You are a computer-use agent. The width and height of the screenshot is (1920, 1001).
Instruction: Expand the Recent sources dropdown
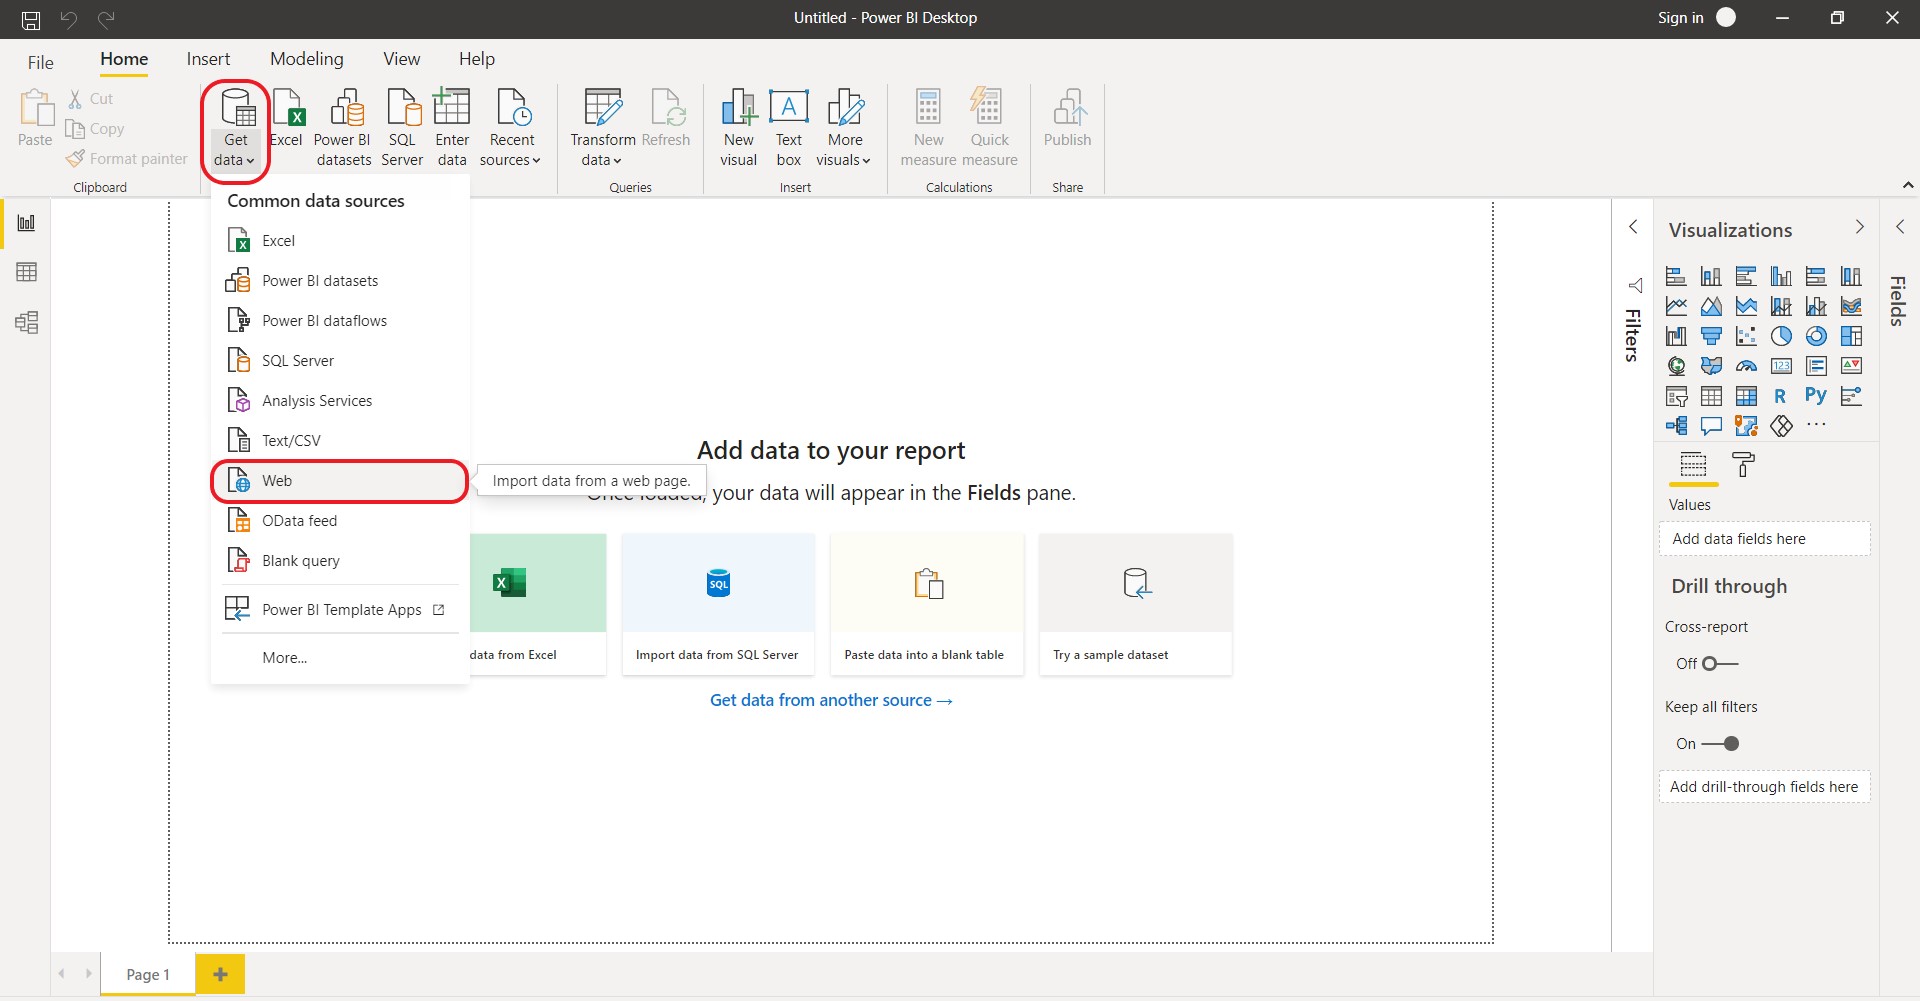click(511, 128)
